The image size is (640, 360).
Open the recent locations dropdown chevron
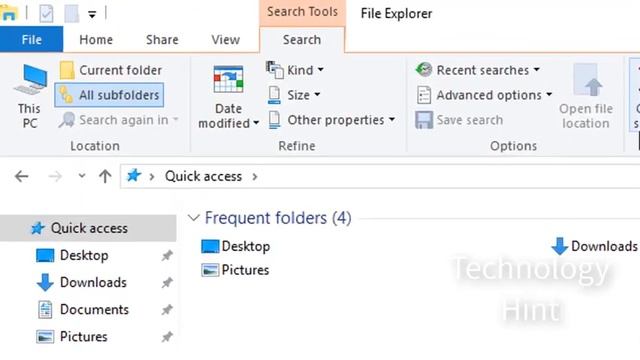click(82, 176)
